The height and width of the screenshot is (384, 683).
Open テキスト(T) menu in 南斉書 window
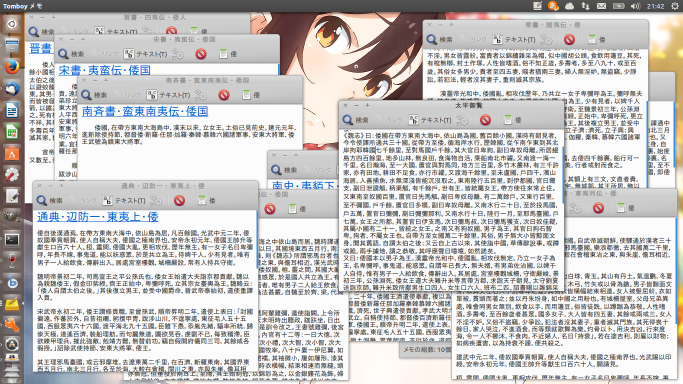(x=169, y=95)
